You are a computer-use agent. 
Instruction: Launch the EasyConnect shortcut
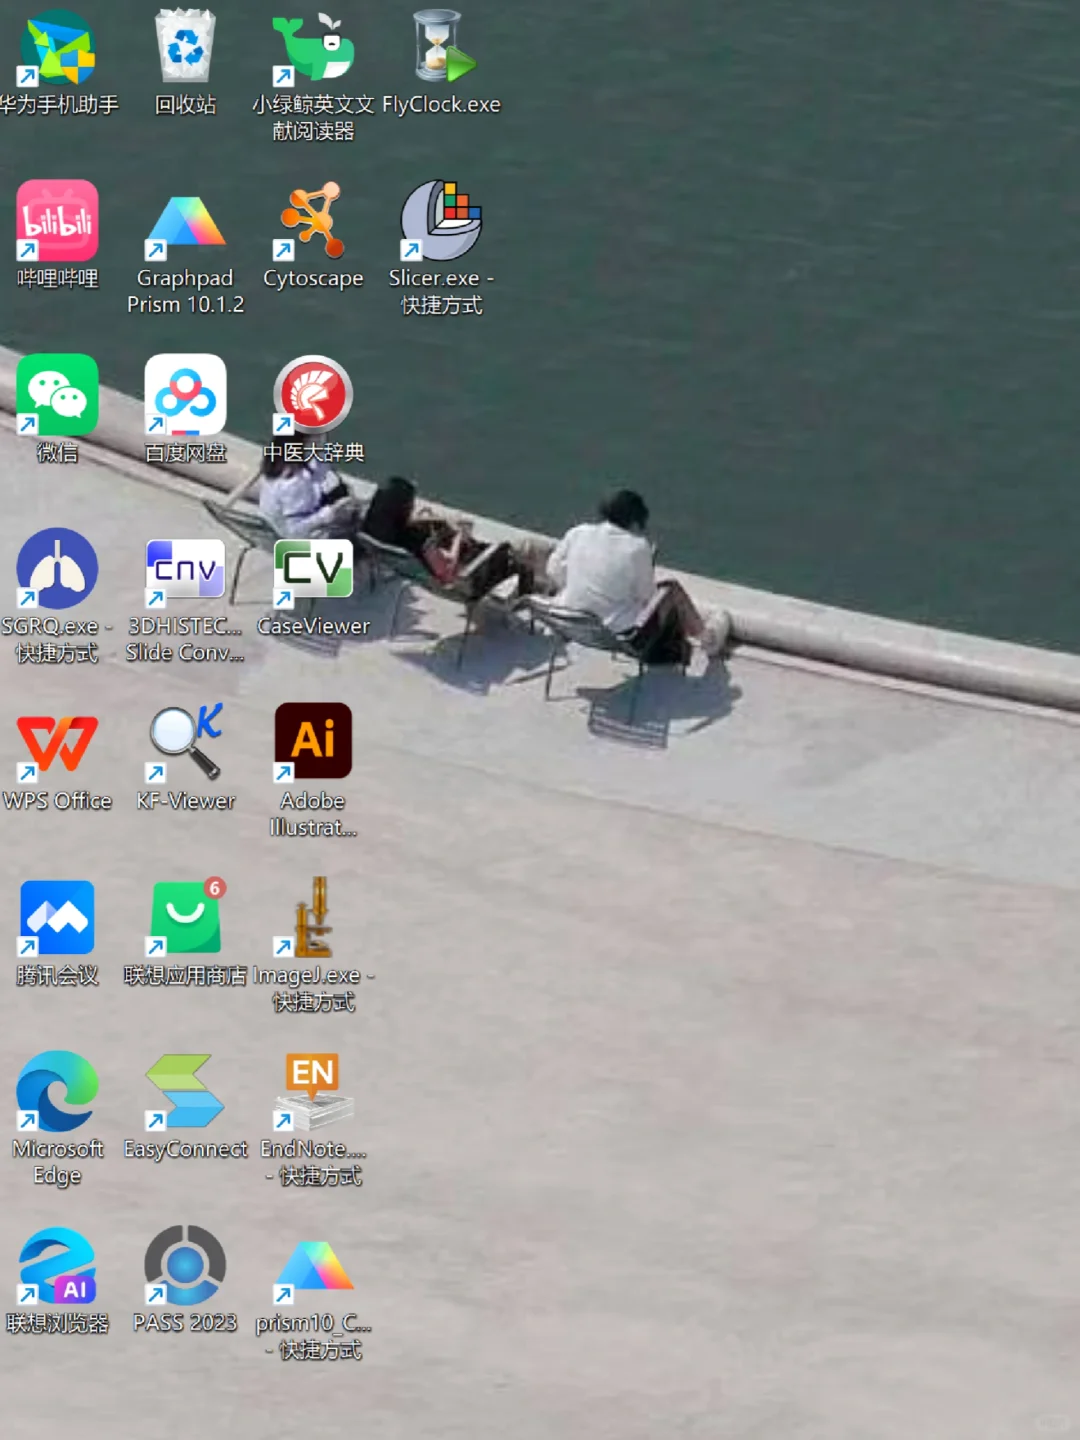pyautogui.click(x=185, y=1091)
